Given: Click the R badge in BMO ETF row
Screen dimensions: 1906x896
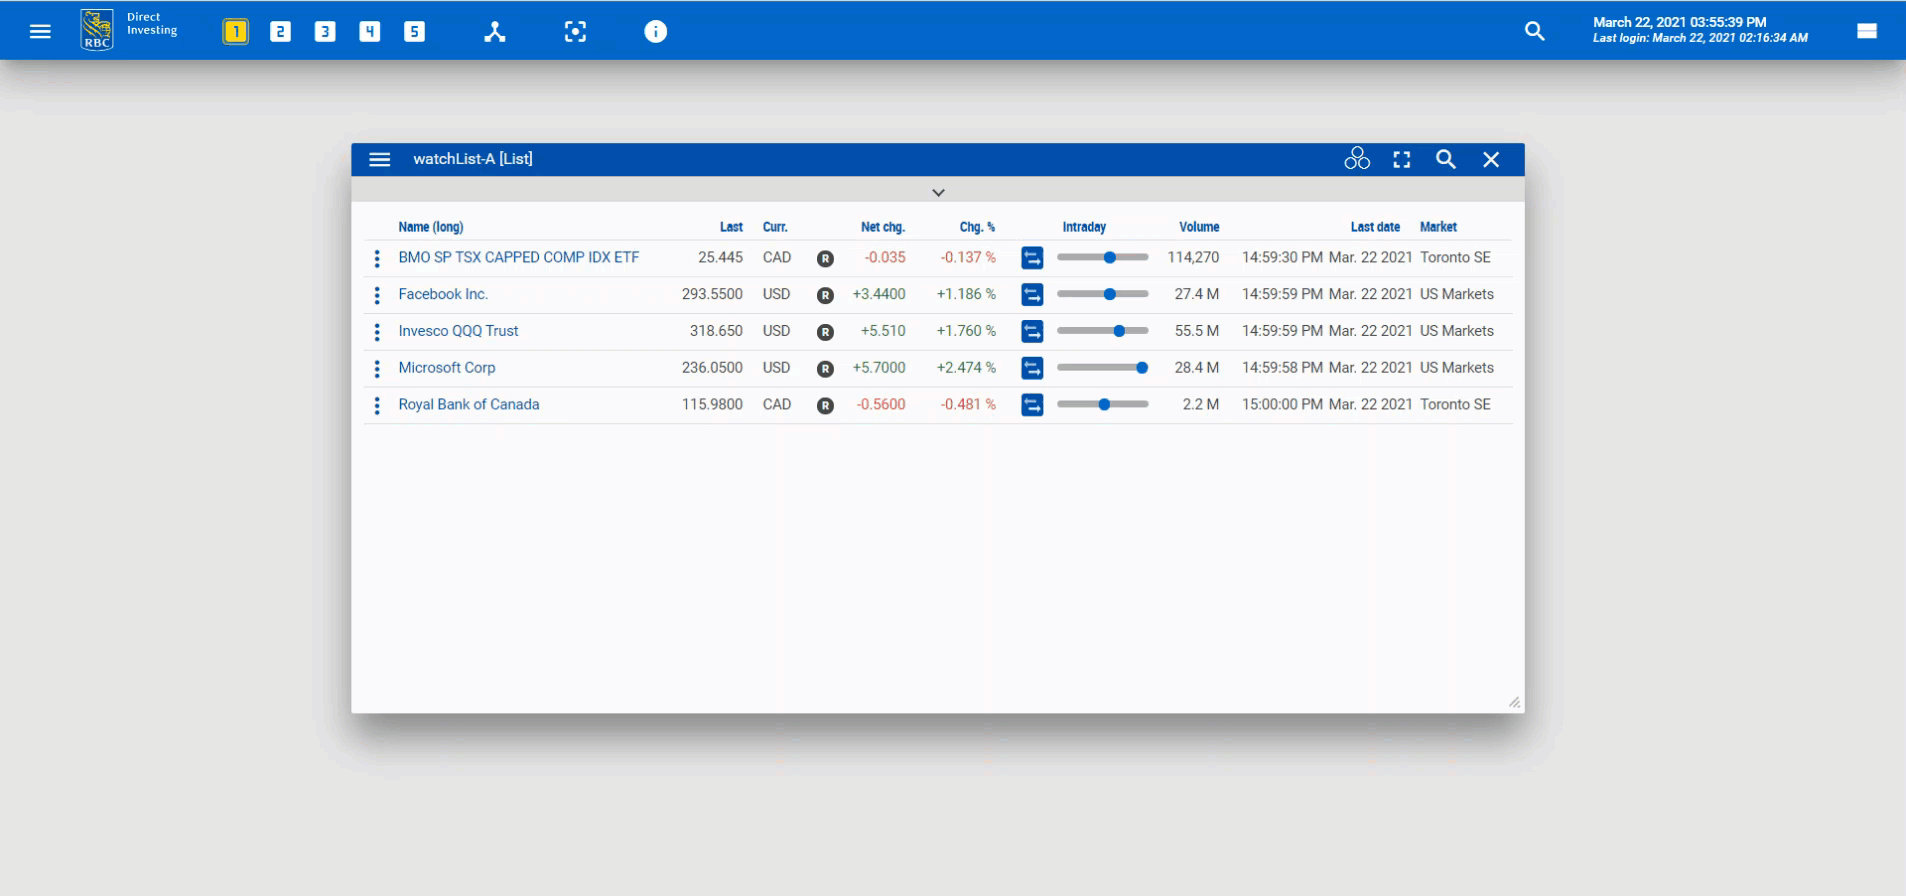Looking at the screenshot, I should click(x=825, y=259).
